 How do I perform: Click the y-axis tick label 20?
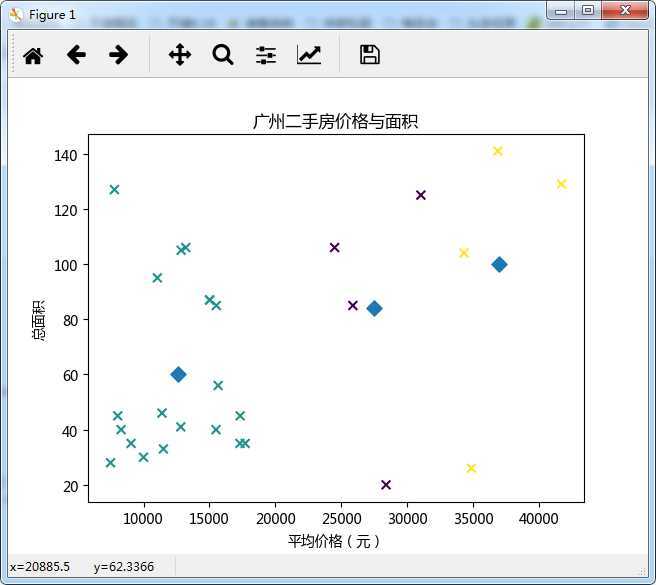click(x=70, y=487)
